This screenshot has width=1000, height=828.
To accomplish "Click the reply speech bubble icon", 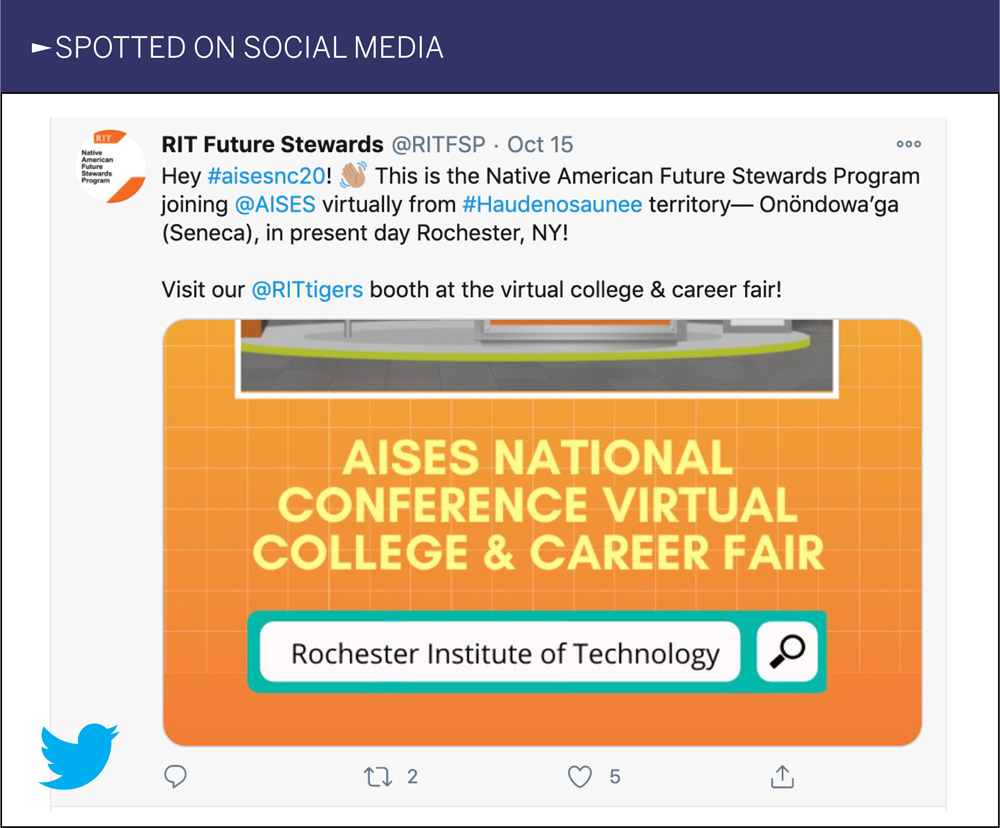I will [176, 776].
